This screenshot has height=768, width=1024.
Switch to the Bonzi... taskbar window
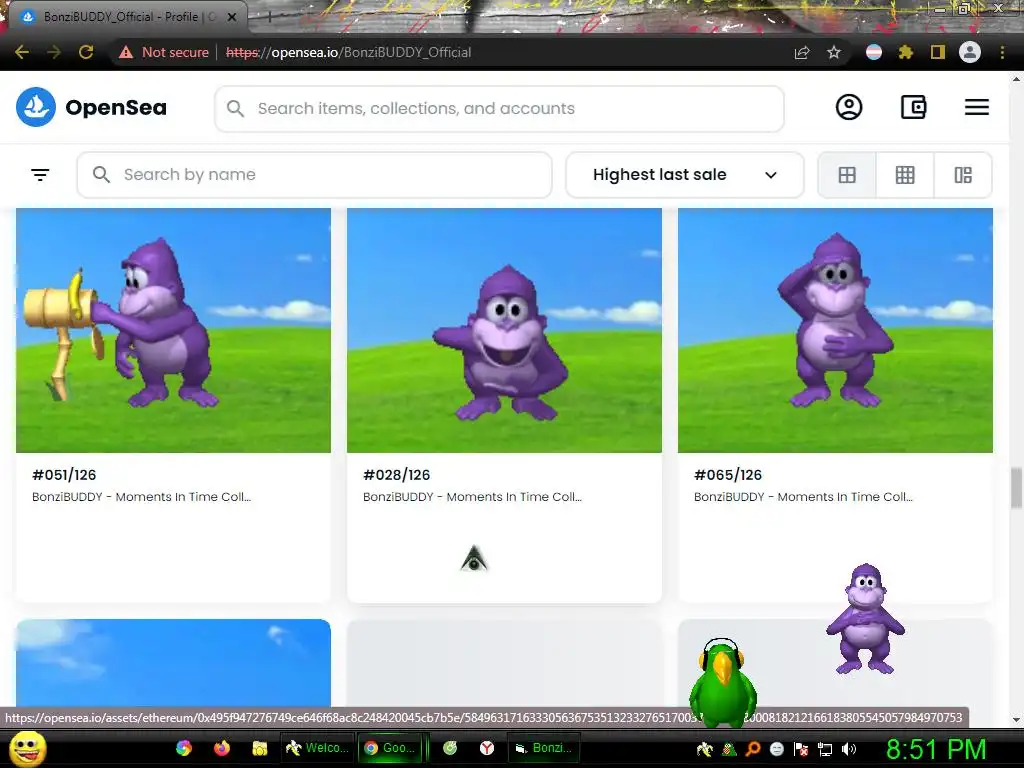[x=543, y=748]
